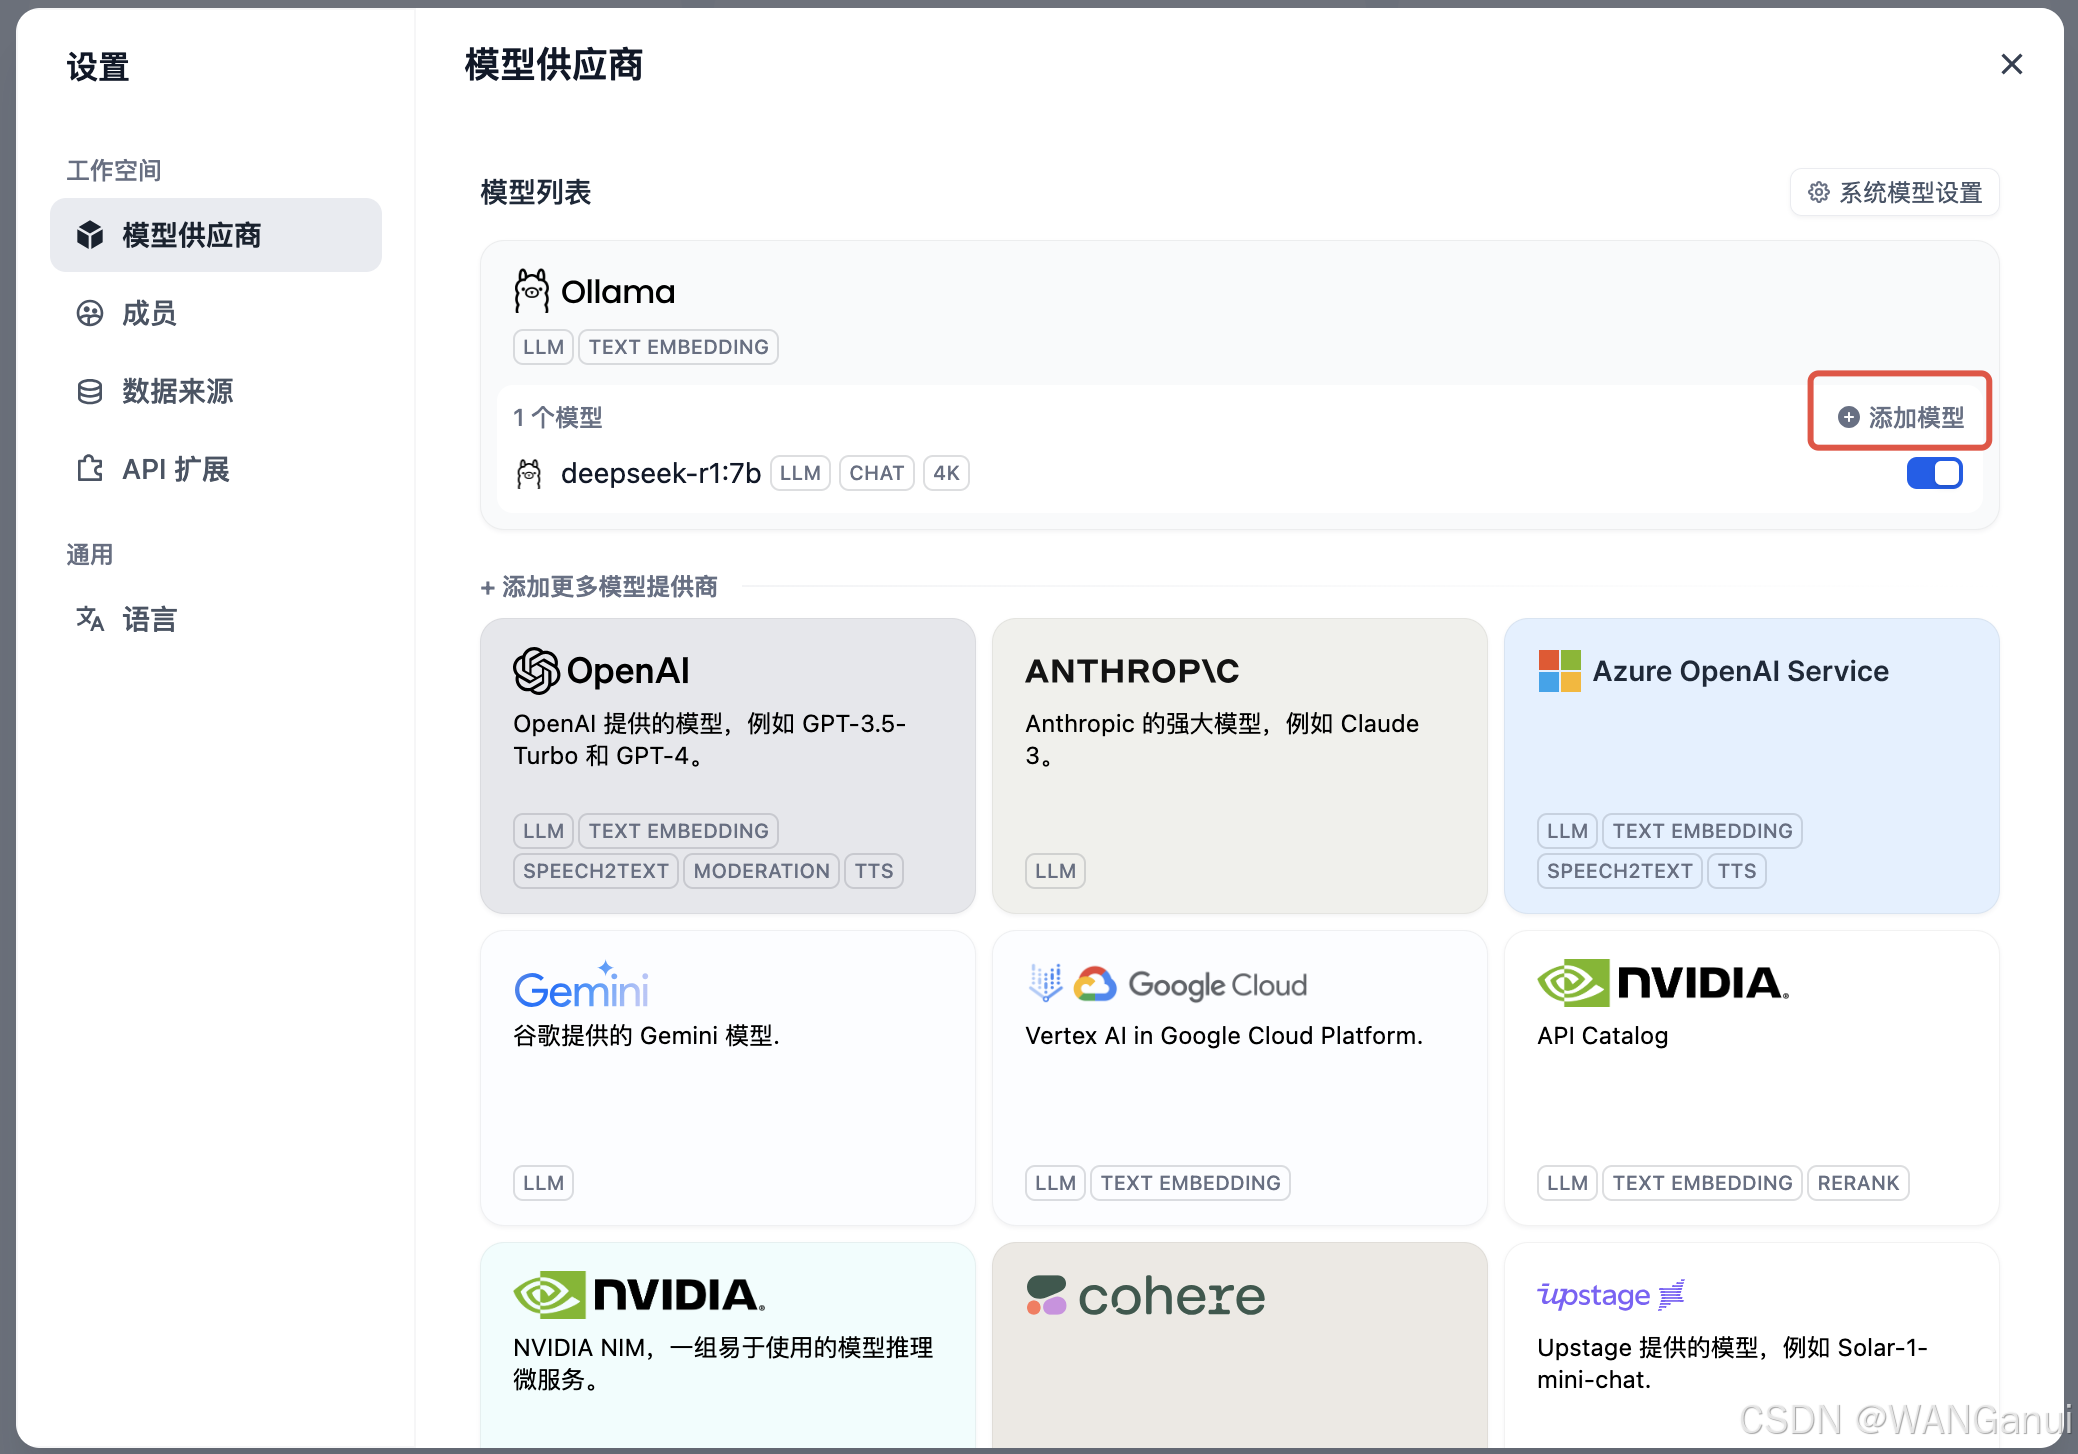Switch to 语言 language settings

tap(149, 619)
